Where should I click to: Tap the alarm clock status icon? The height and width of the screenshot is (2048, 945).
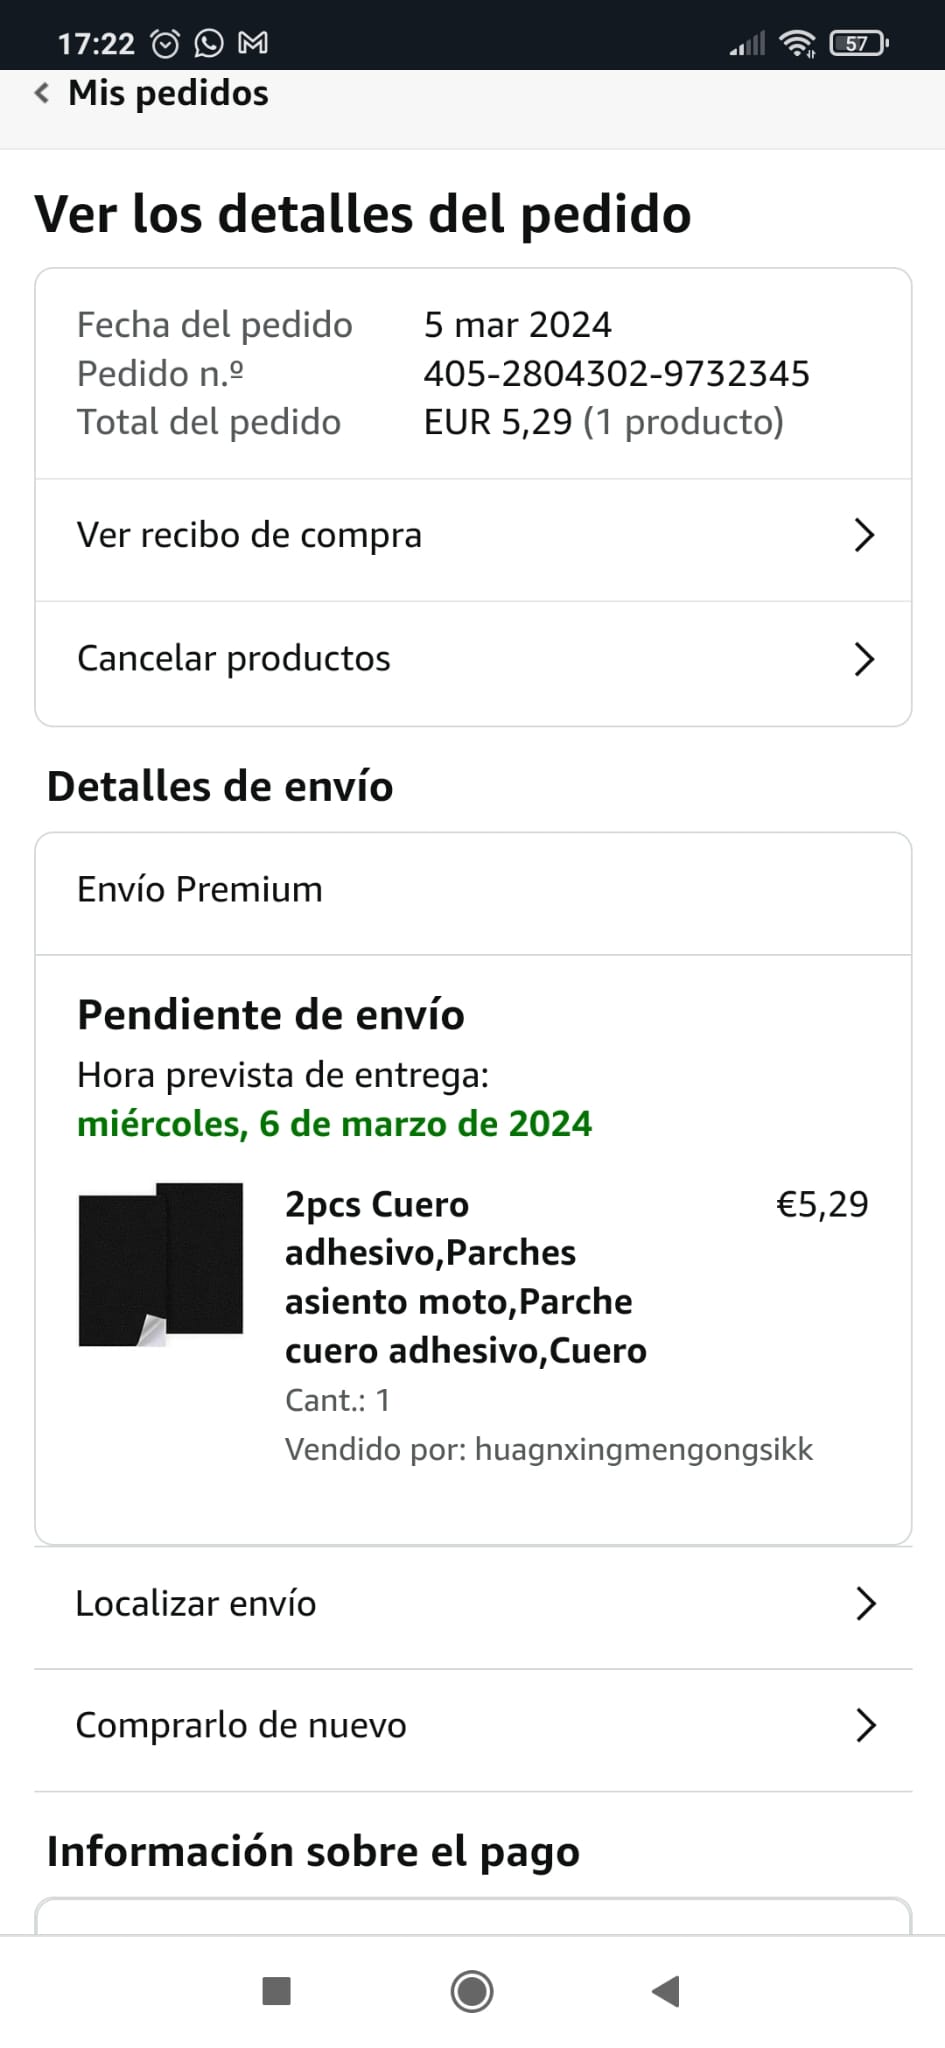point(165,43)
